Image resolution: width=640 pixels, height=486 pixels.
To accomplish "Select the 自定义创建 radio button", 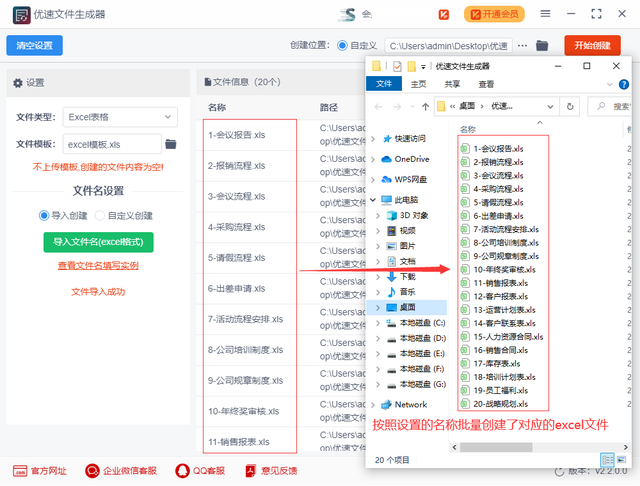I will coord(101,215).
